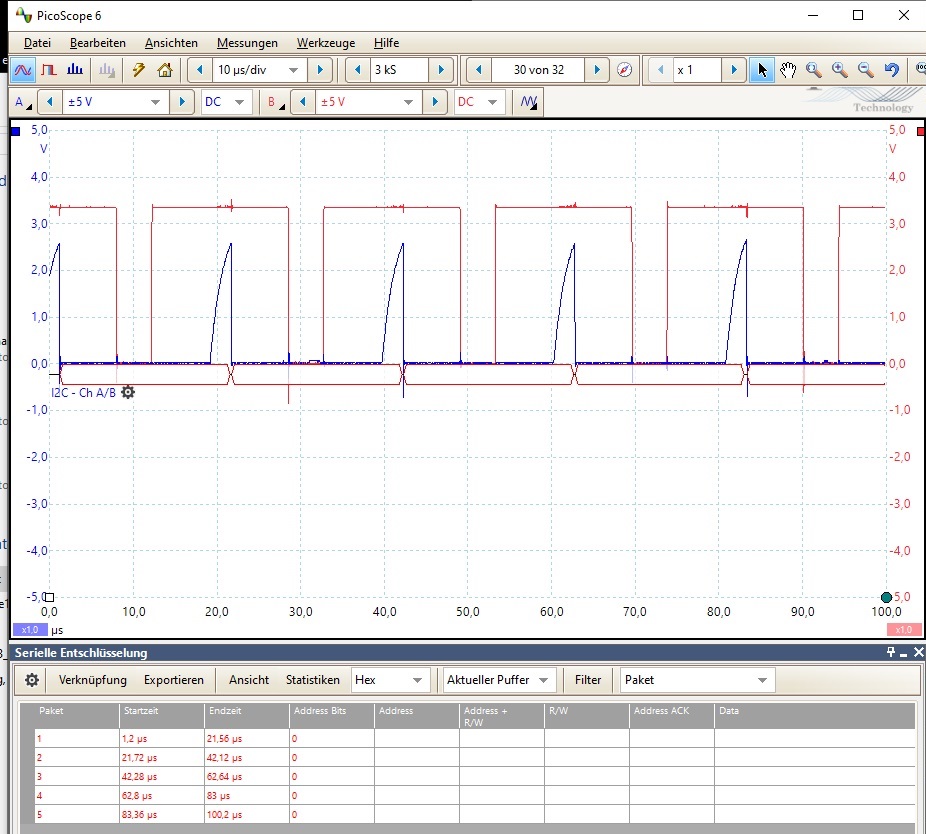Open the buffer navigator compass icon
926x834 pixels.
625,70
